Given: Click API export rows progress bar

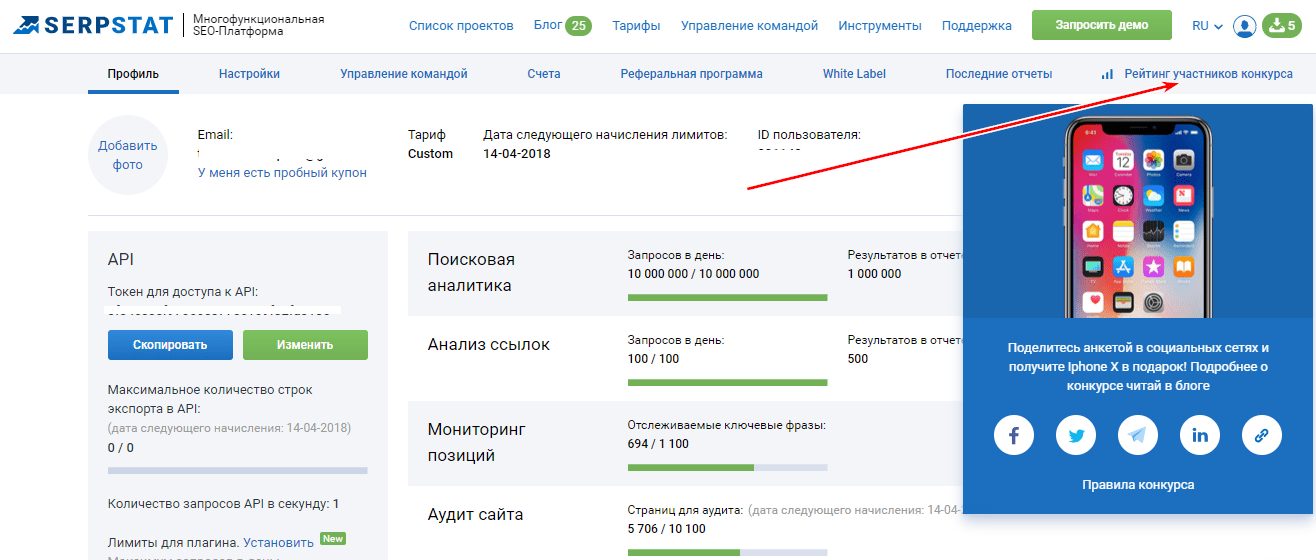Looking at the screenshot, I should coord(237,470).
